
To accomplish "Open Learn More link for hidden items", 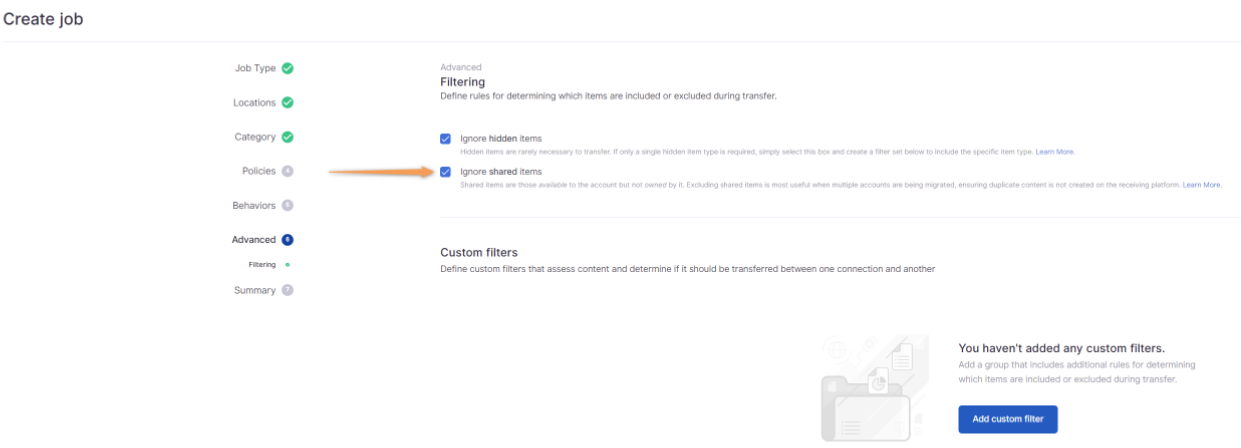I will [x=1055, y=152].
